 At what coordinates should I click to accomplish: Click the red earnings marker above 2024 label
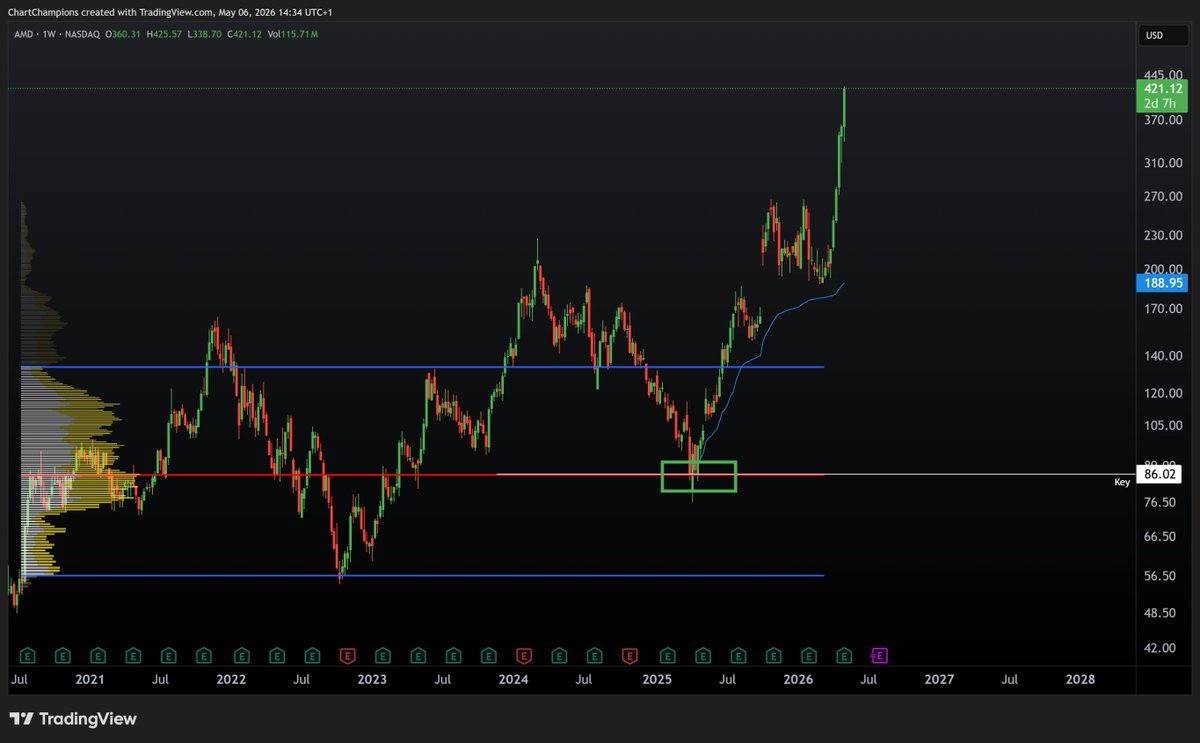(523, 656)
